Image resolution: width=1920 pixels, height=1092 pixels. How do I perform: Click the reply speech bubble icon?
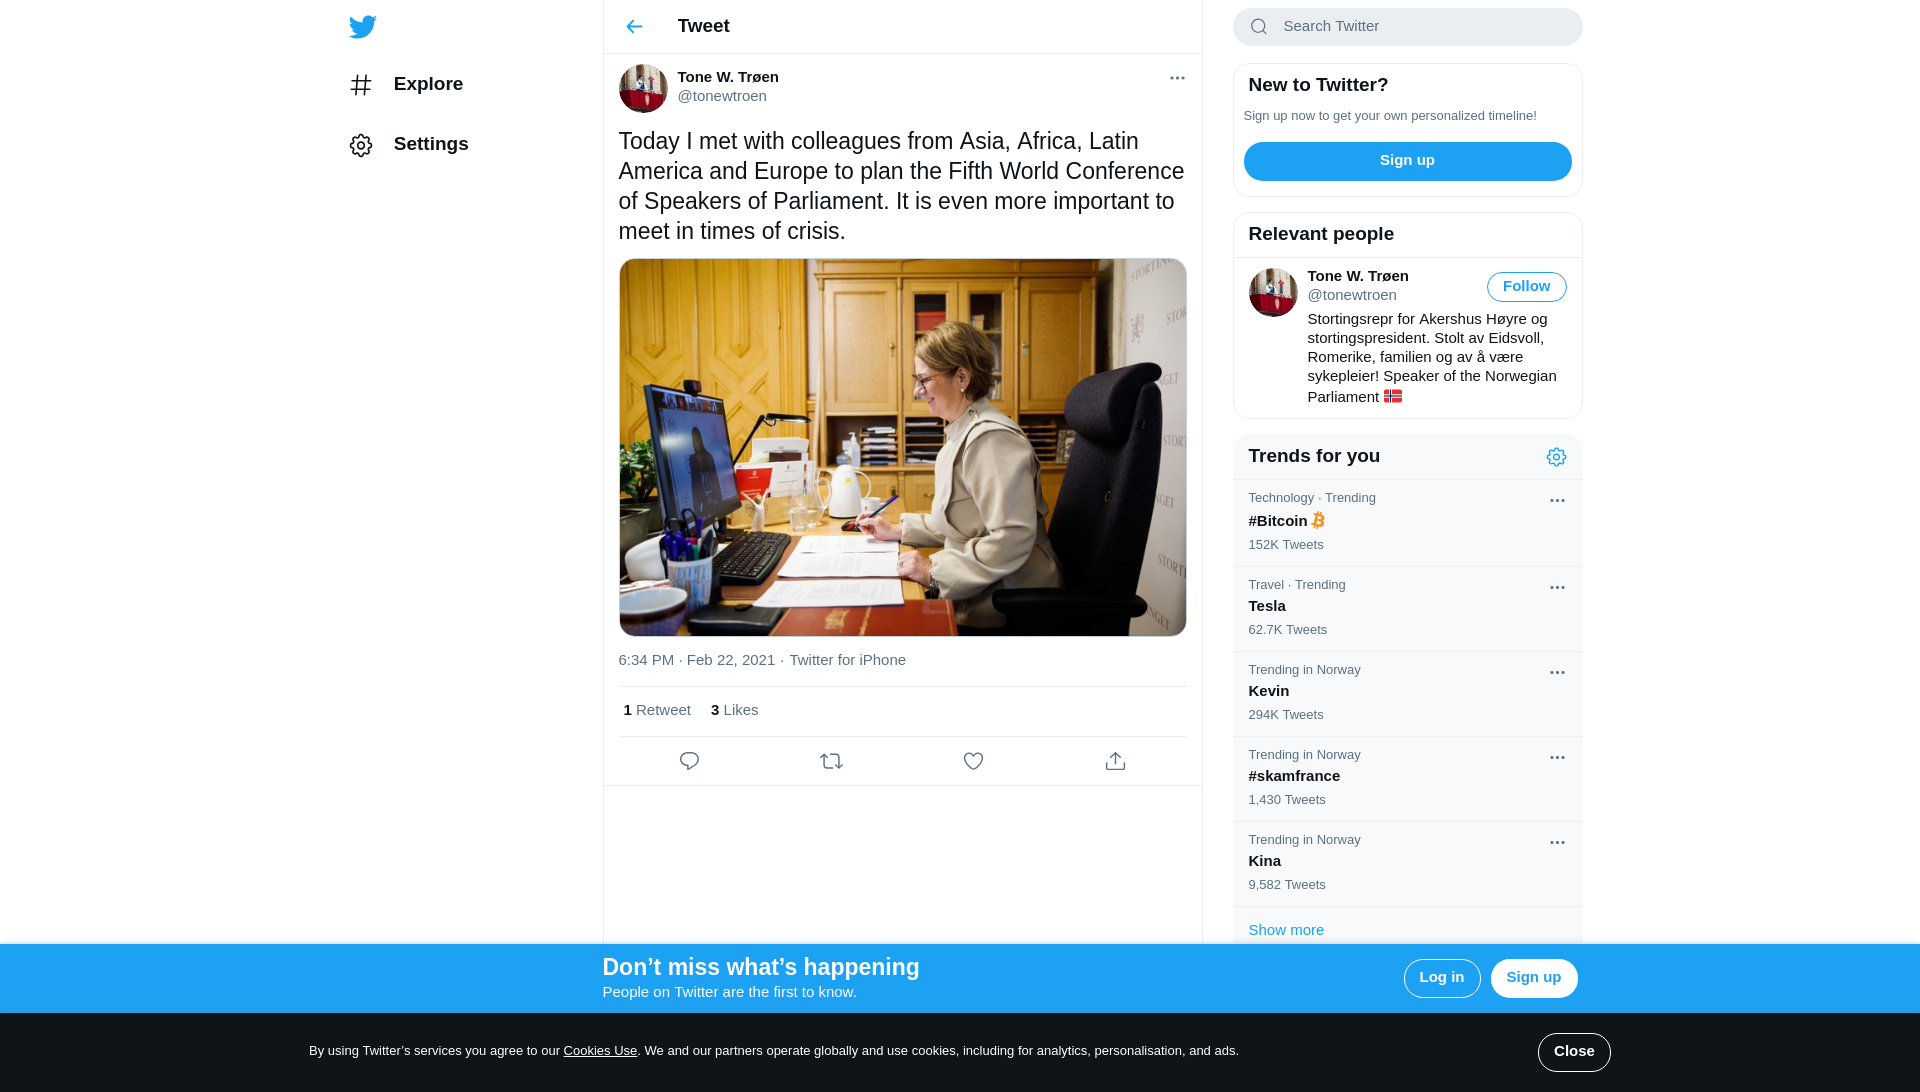[x=689, y=761]
